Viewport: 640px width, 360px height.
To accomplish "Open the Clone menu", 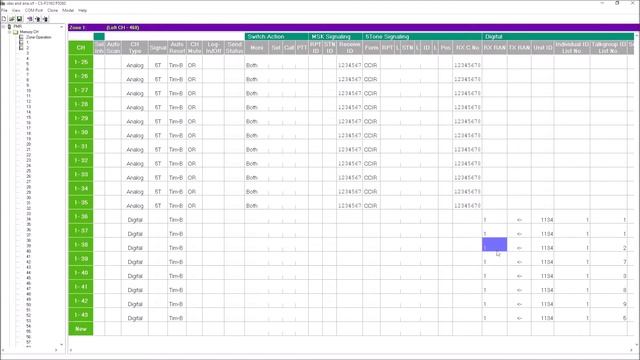I will tap(53, 10).
